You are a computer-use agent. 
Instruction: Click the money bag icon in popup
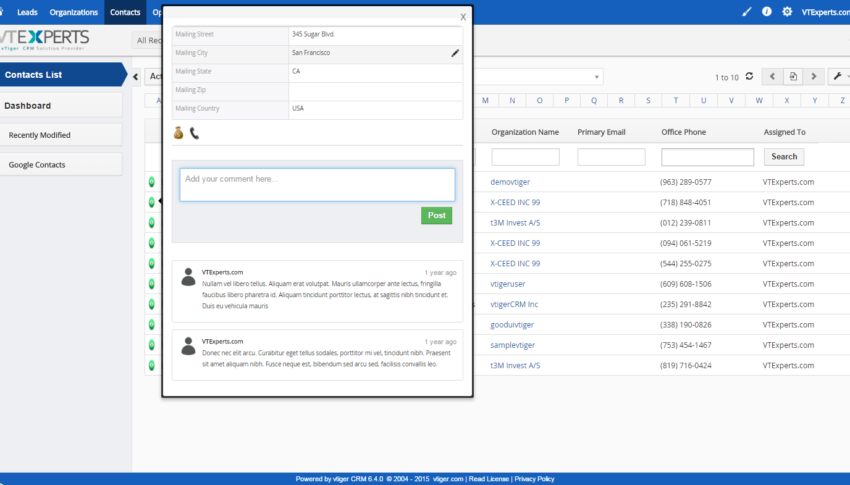click(178, 133)
